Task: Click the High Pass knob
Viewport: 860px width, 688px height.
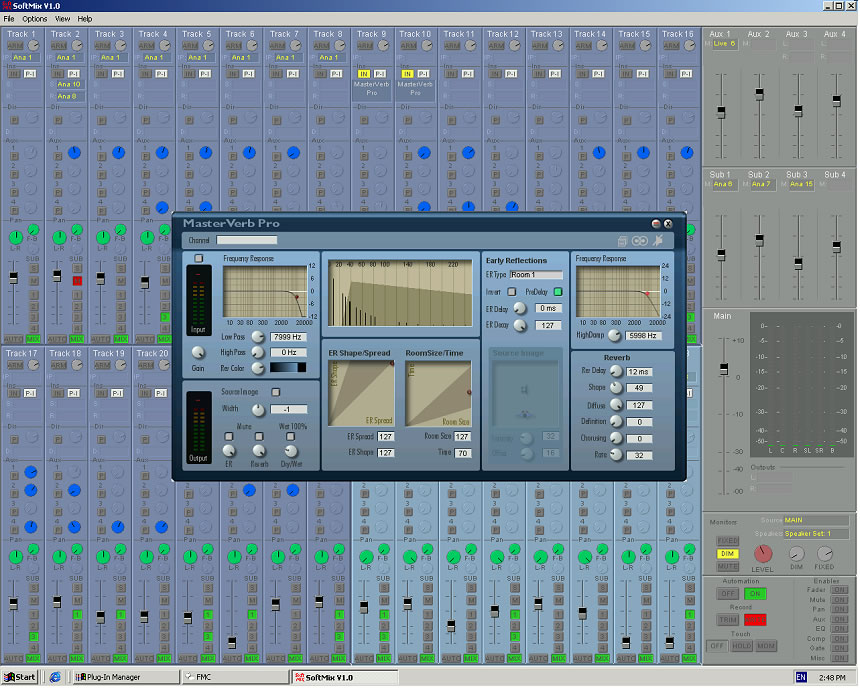Action: (x=258, y=352)
